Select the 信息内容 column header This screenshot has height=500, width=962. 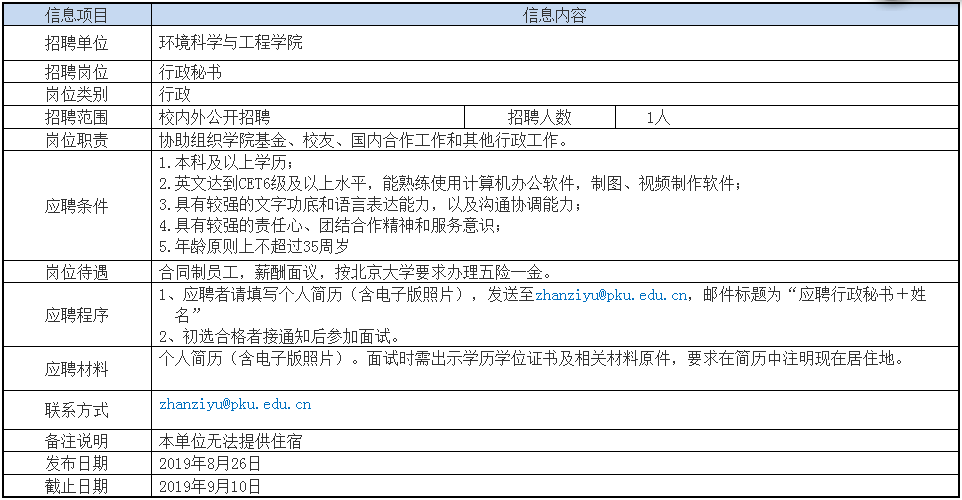point(555,15)
